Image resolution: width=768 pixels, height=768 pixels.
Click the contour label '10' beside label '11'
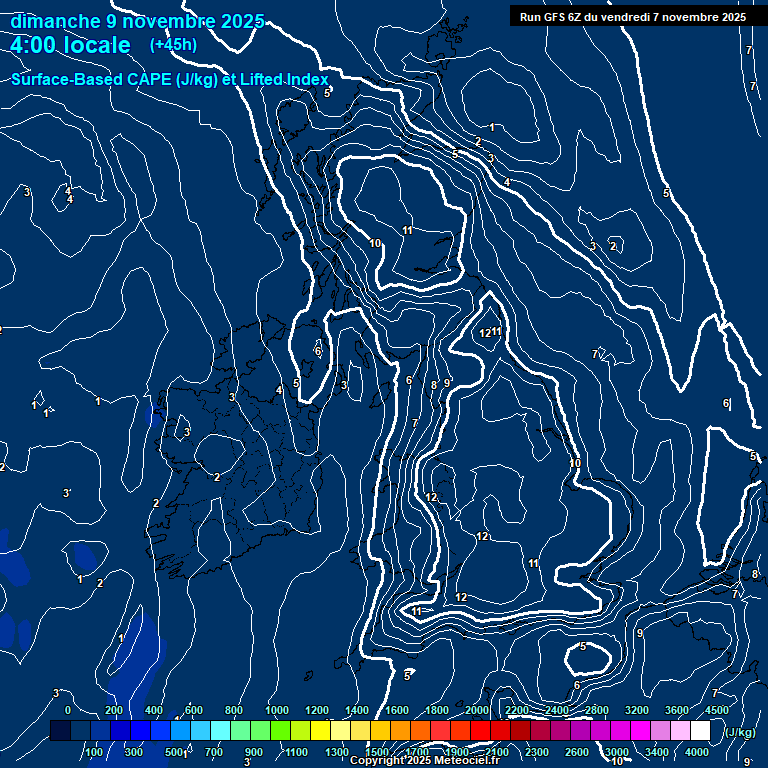coord(375,243)
